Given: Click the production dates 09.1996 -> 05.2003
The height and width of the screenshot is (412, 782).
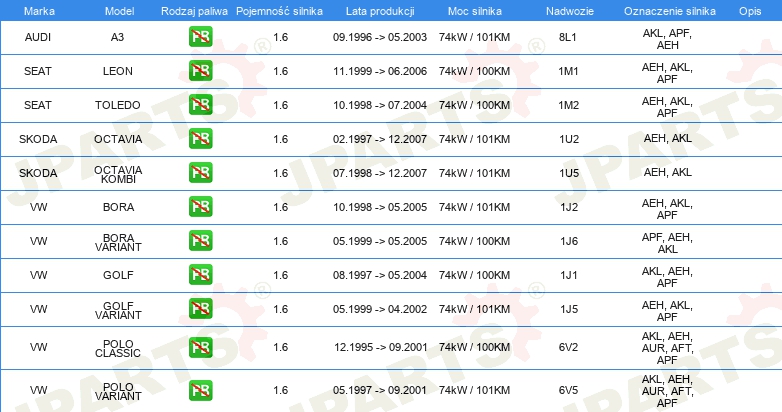Looking at the screenshot, I should point(380,37).
